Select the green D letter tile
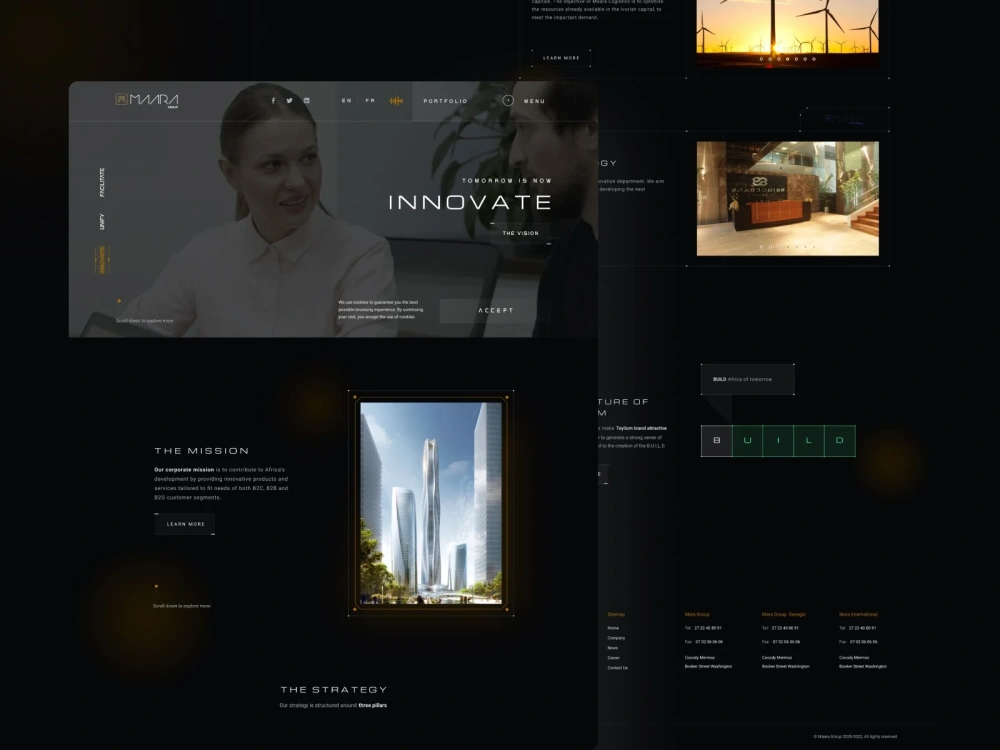This screenshot has height=750, width=1000. (840, 441)
